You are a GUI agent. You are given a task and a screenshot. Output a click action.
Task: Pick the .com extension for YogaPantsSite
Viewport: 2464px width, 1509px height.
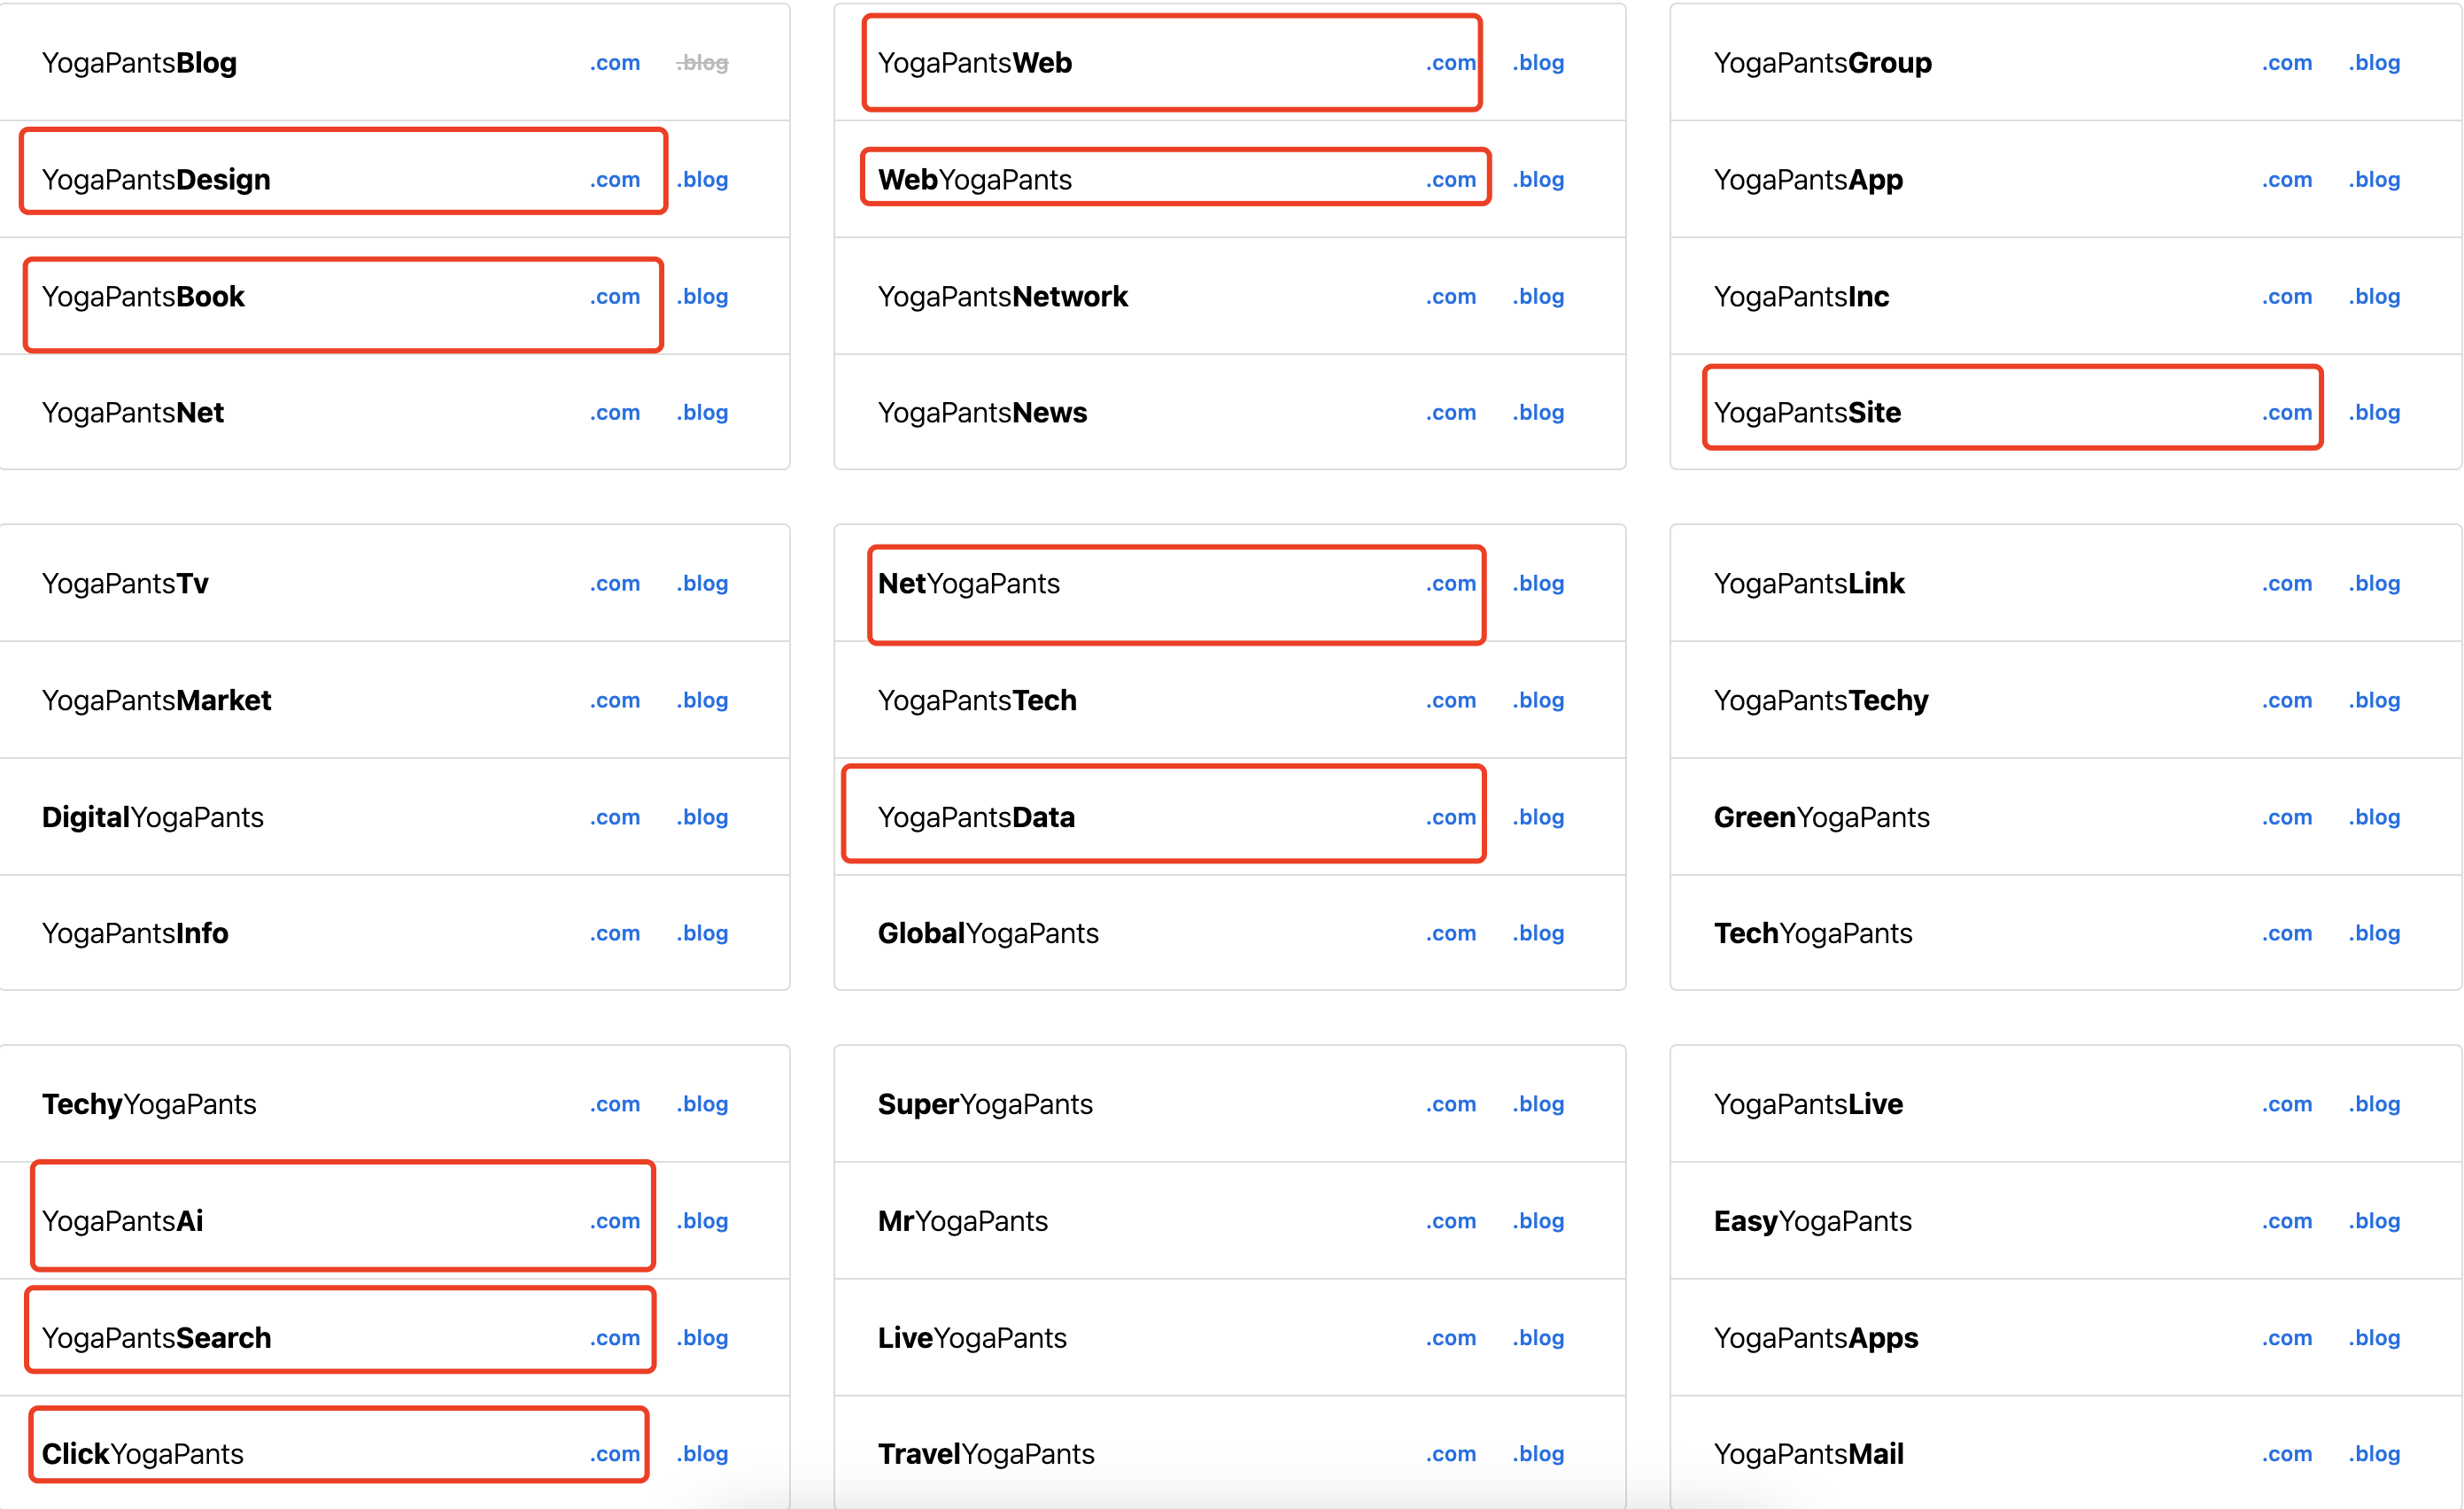[x=2287, y=412]
